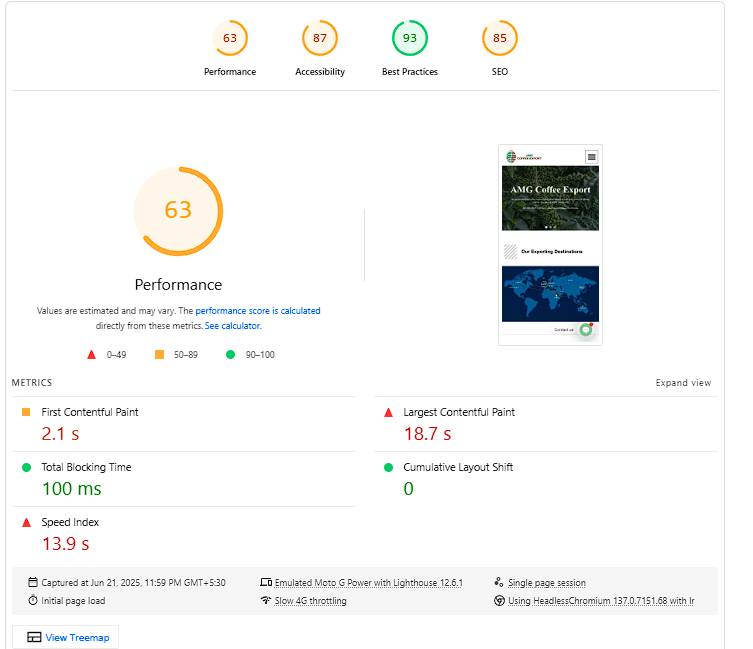Click the Cumulative Layout Shift metric label

pos(458,467)
